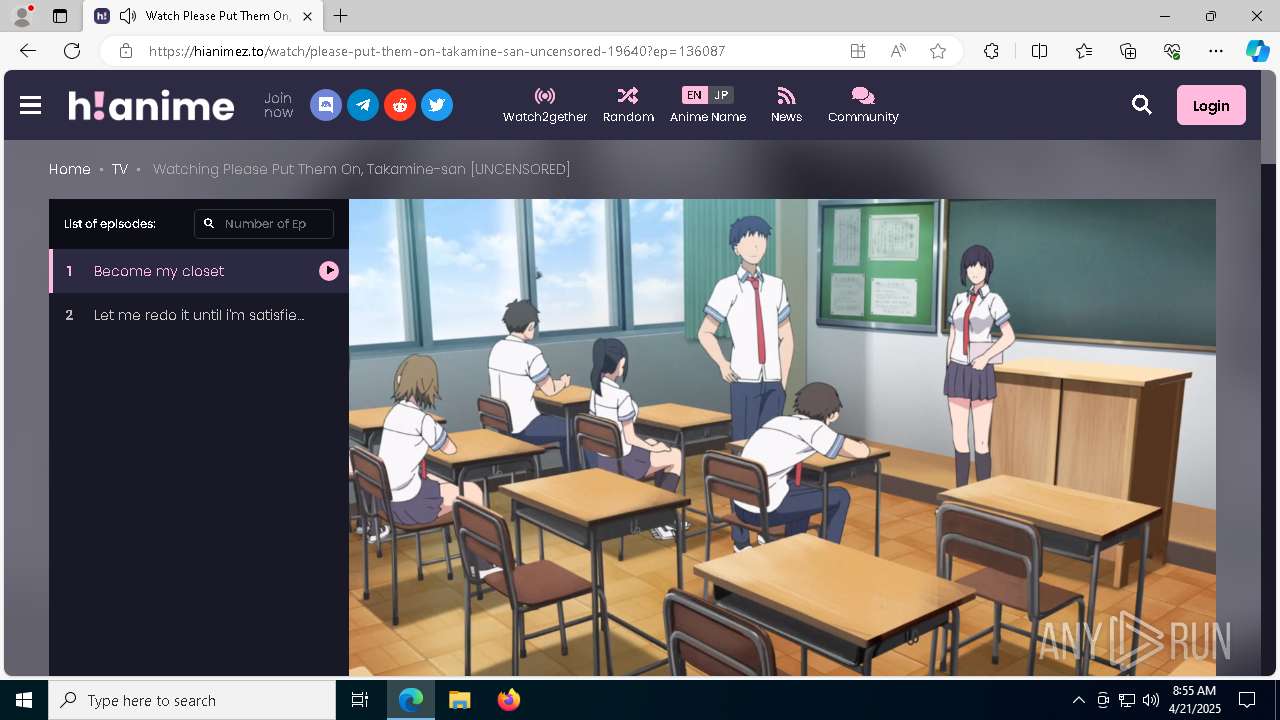This screenshot has width=1280, height=720.
Task: Go to TV breadcrumb
Action: click(x=120, y=169)
